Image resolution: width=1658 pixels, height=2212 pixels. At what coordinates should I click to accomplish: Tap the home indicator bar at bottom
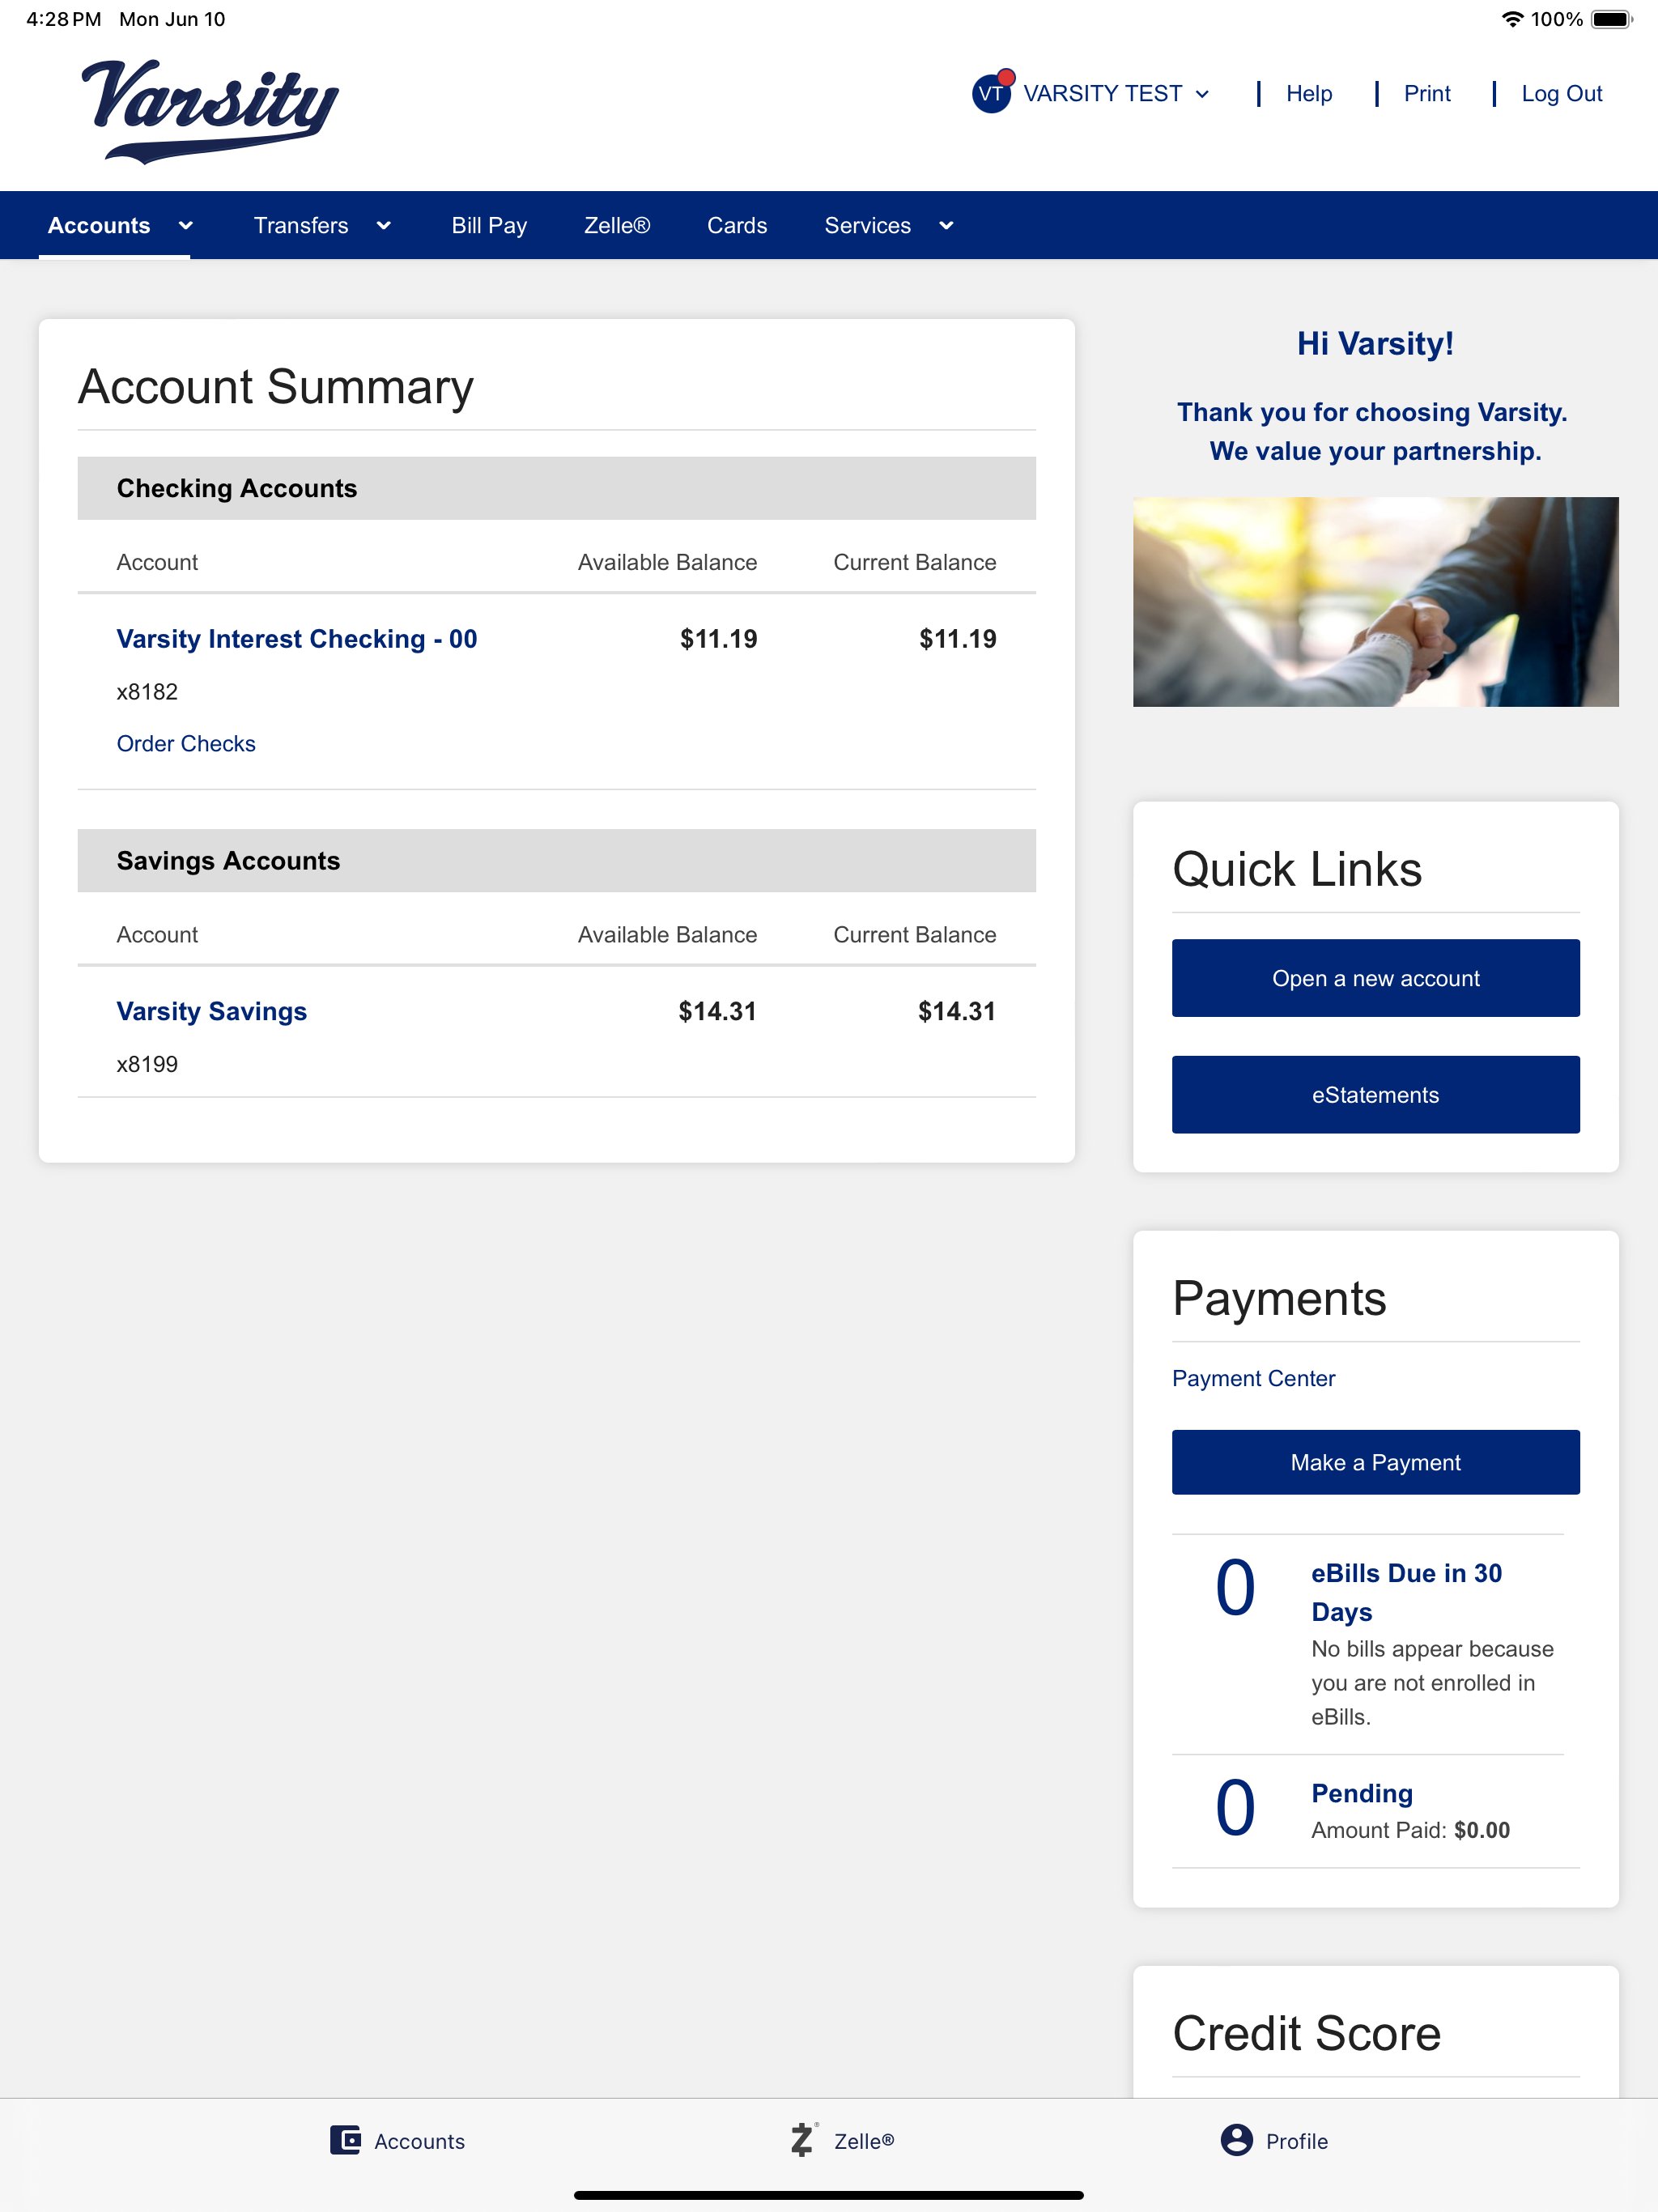point(828,2195)
